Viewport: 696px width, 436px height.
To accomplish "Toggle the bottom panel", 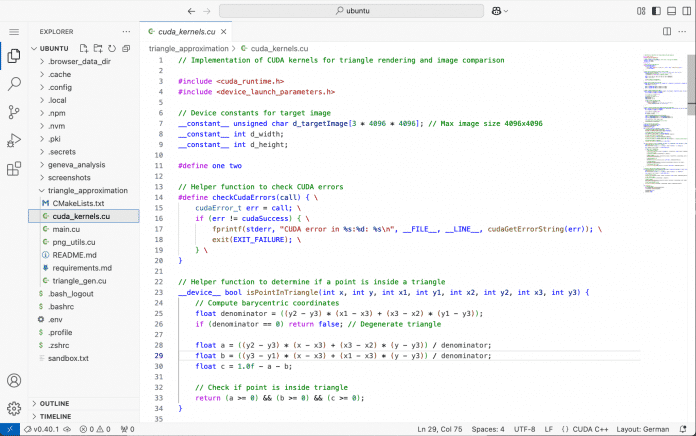I will tap(671, 11).
